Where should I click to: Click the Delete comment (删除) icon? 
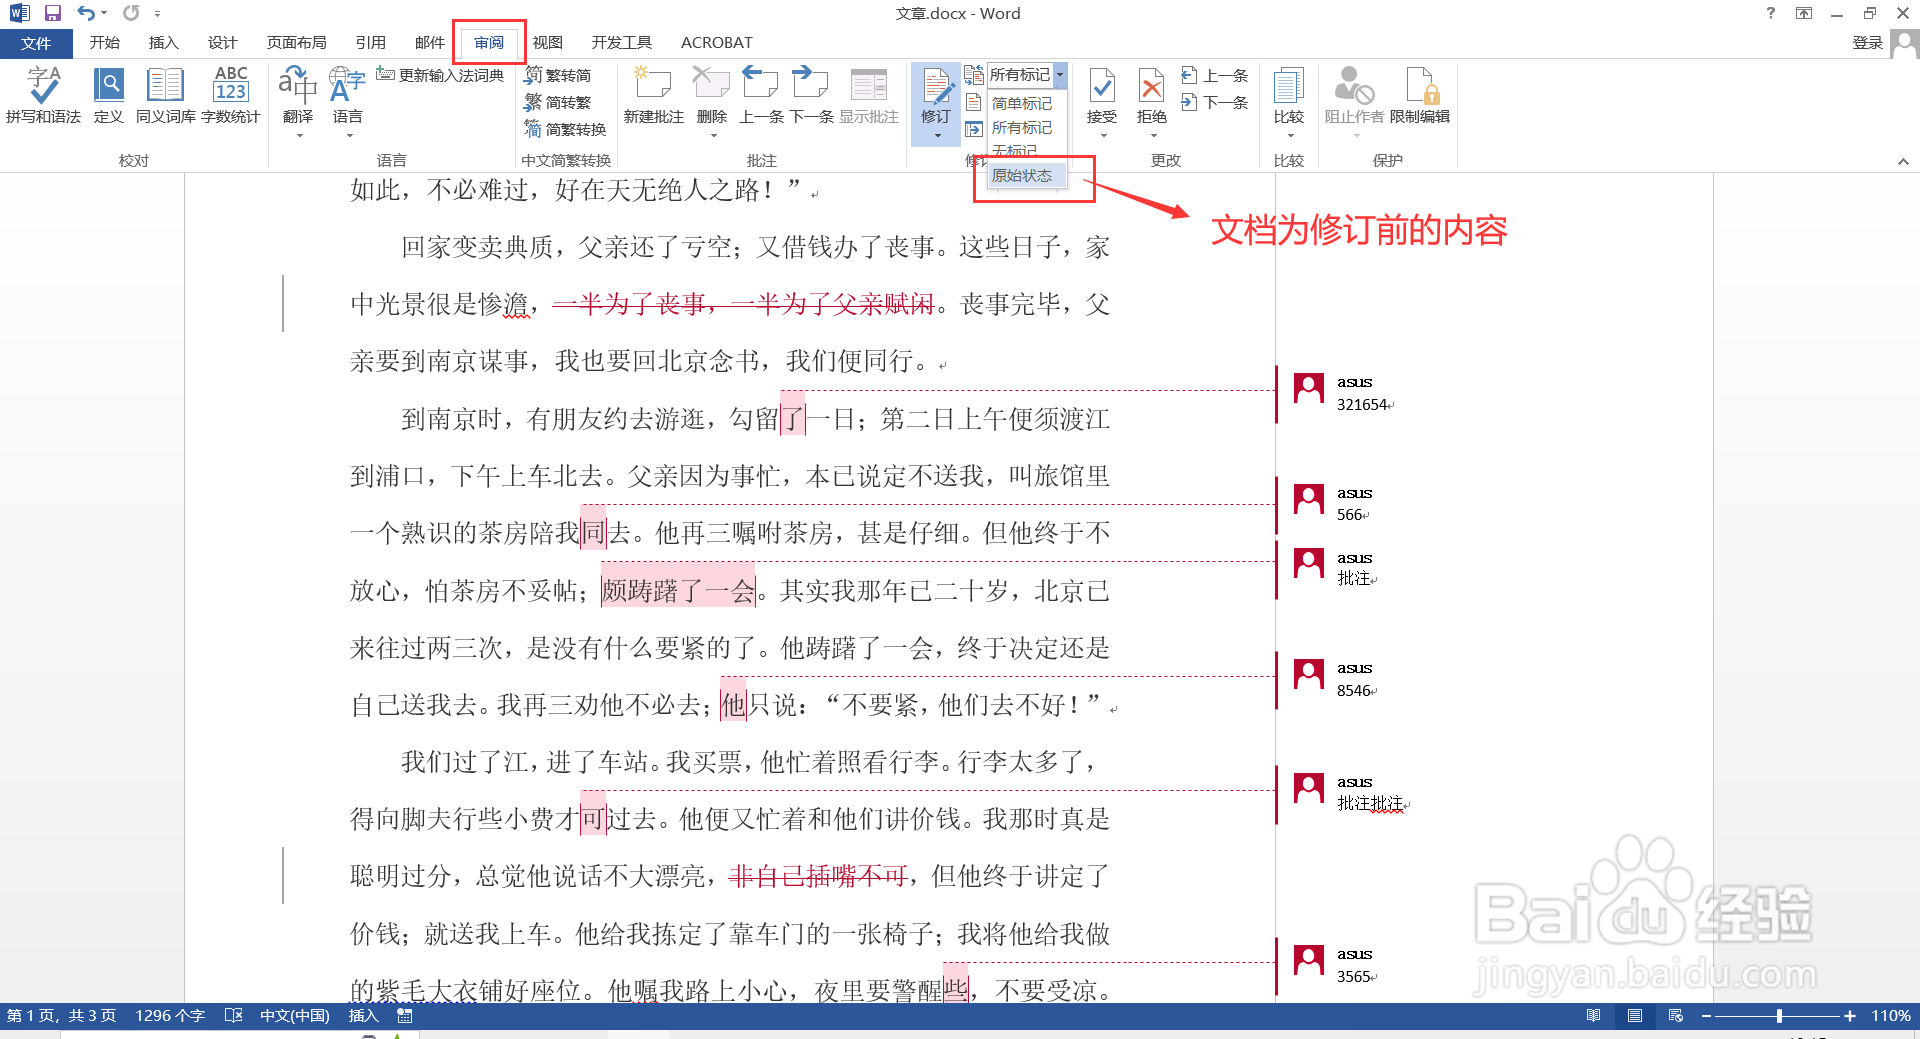click(x=711, y=85)
